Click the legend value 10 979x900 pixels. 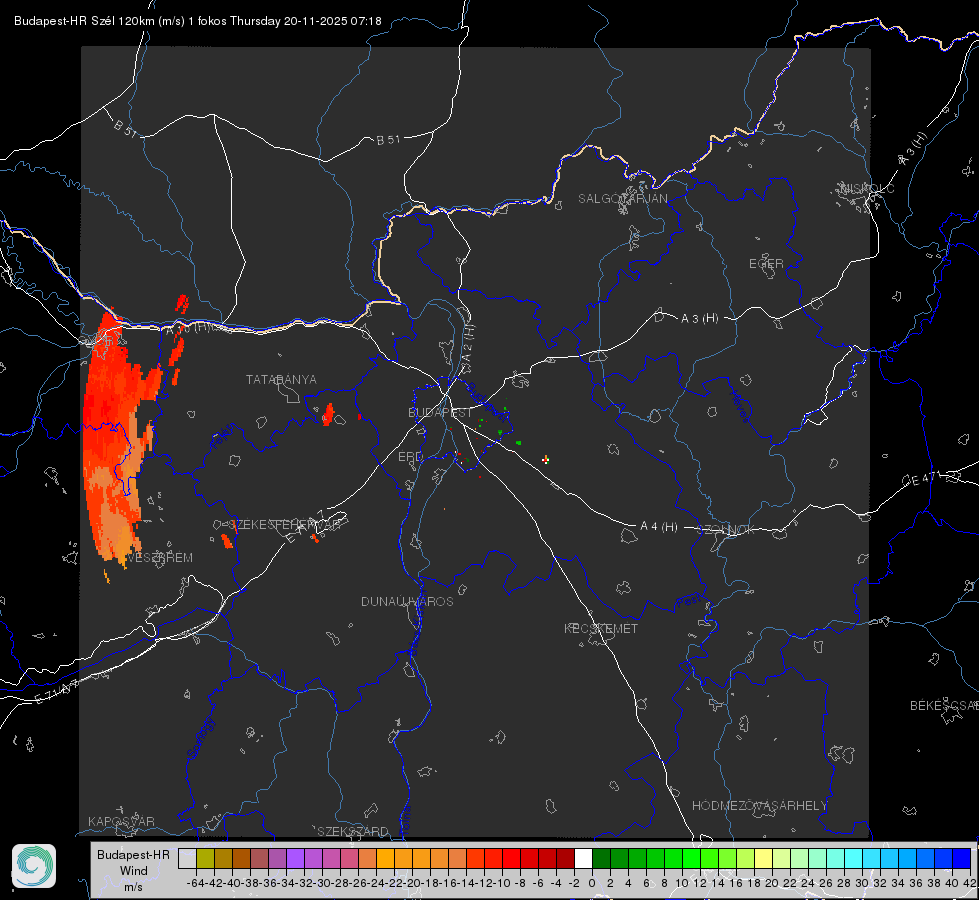coord(682,883)
